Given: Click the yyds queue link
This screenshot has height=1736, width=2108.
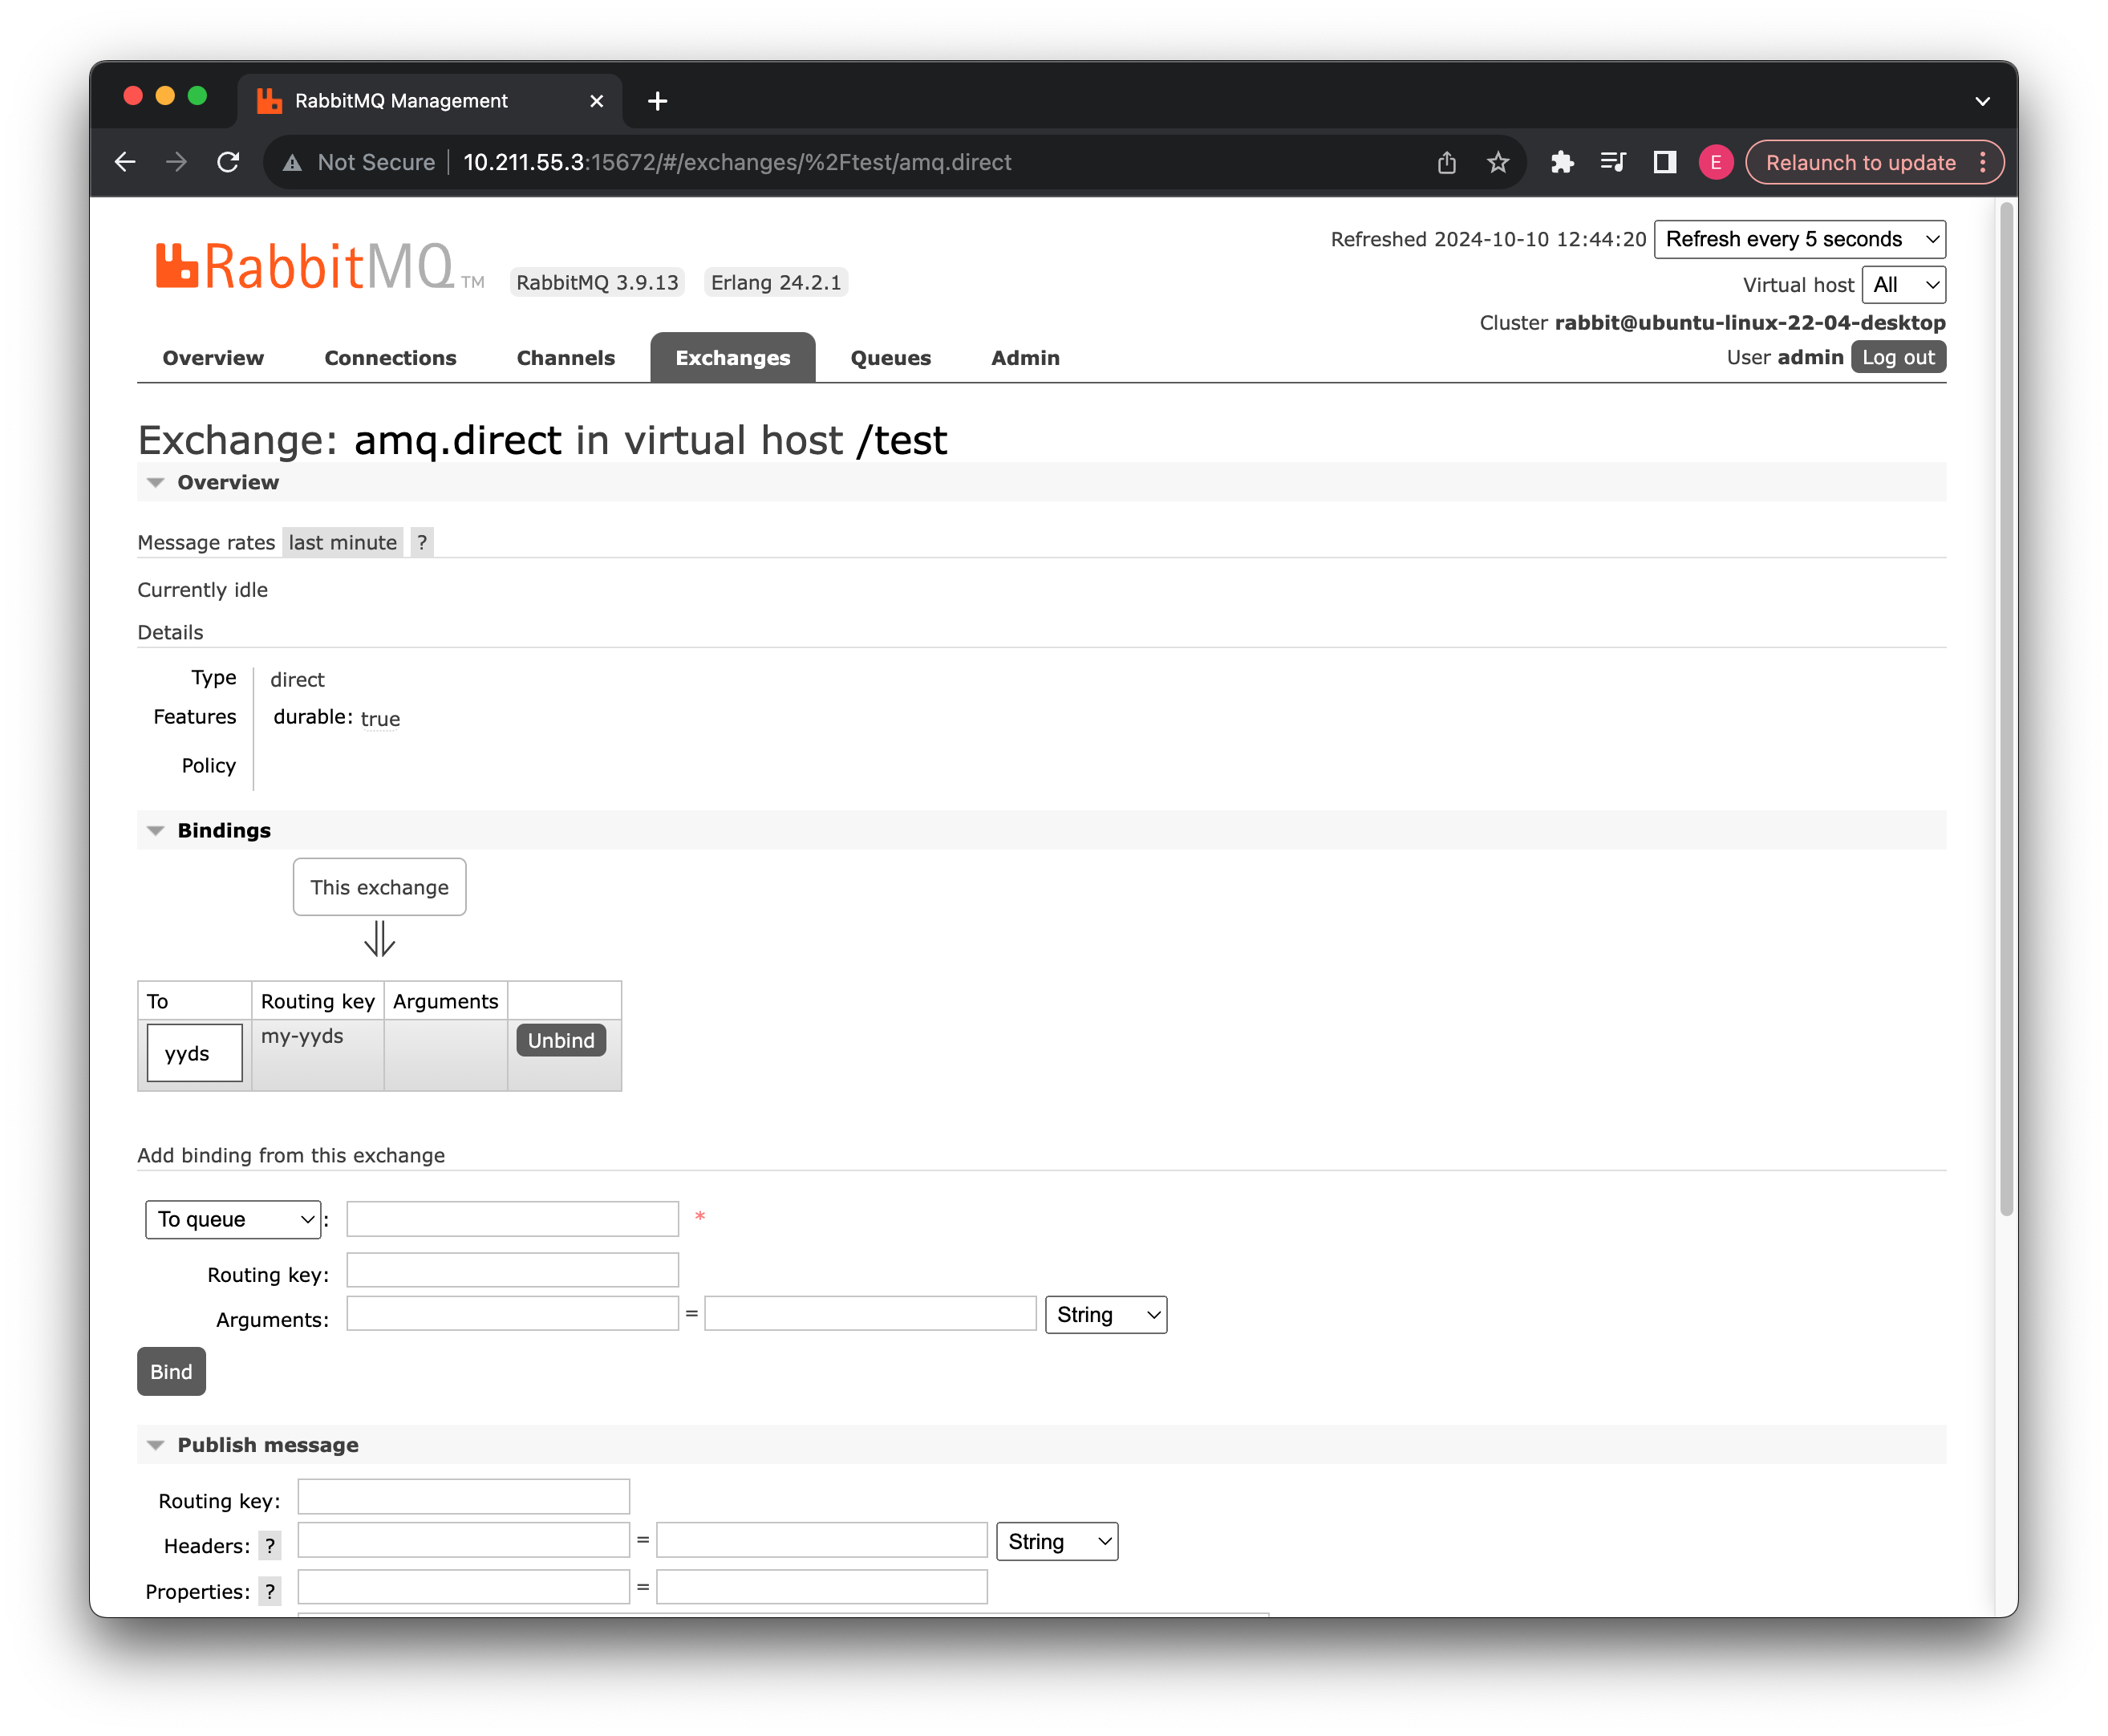Looking at the screenshot, I should tap(187, 1053).
